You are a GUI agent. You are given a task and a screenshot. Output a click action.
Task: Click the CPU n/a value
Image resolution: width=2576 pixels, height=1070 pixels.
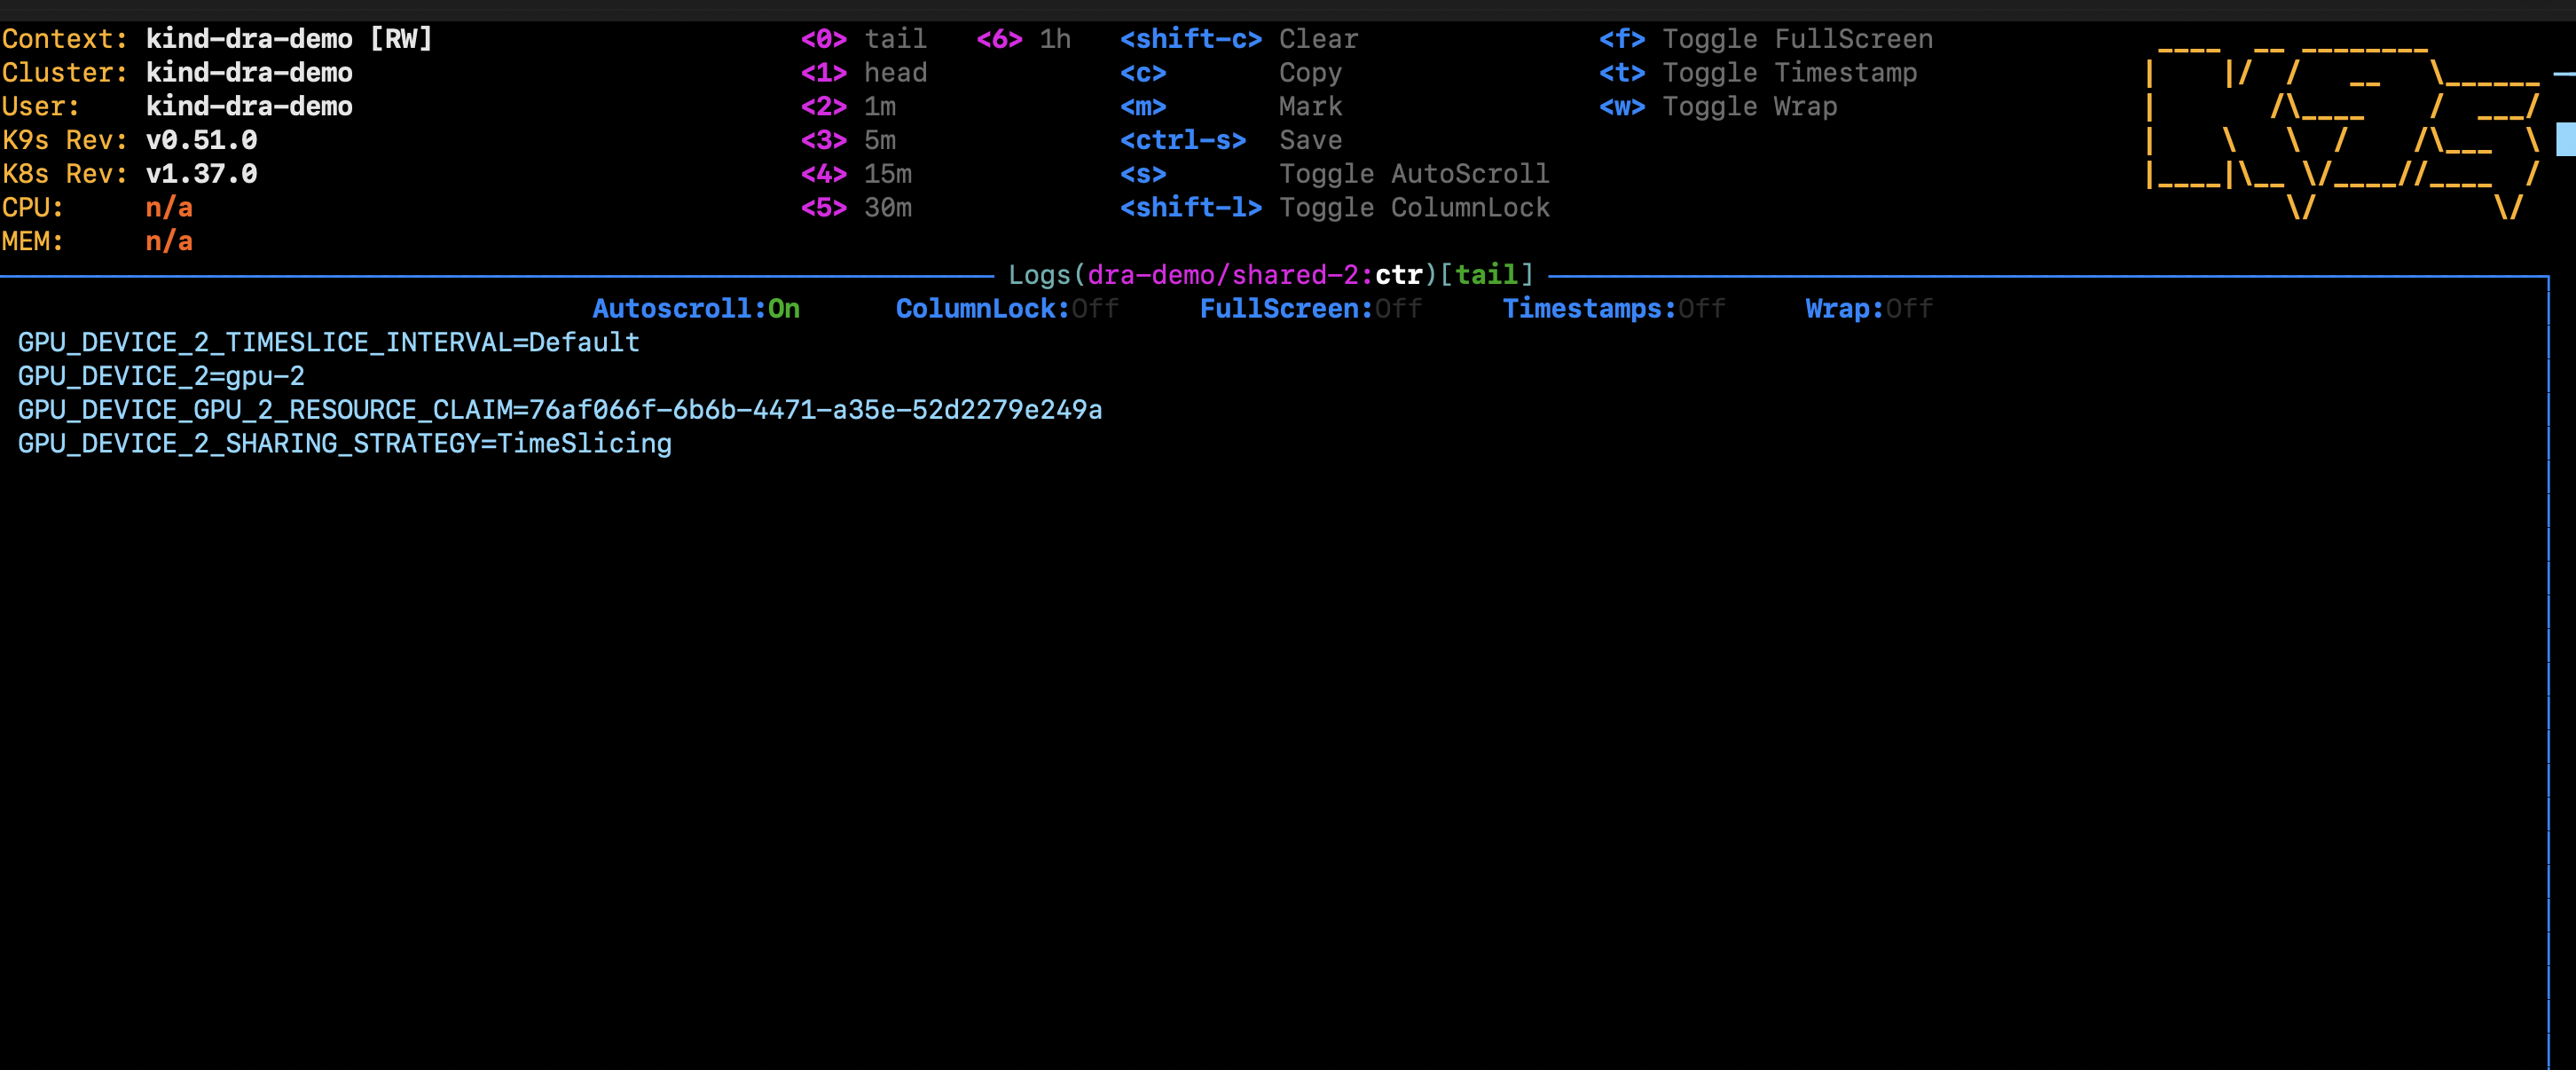pos(169,207)
